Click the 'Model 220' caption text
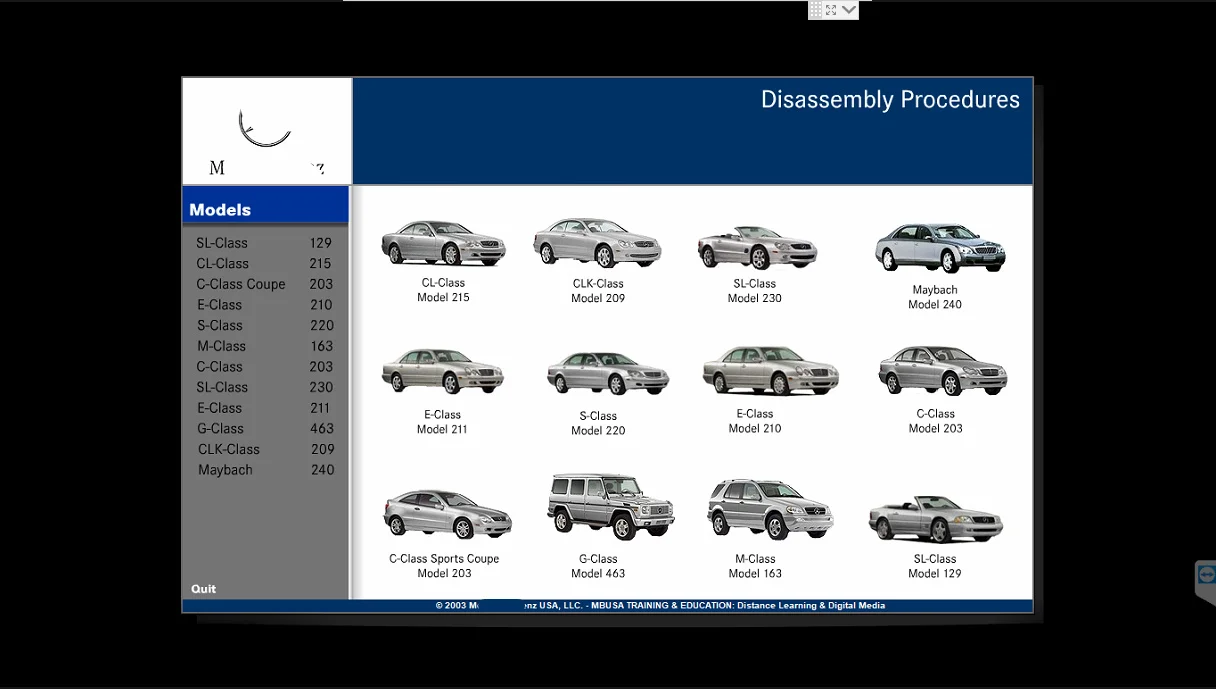The image size is (1216, 690). click(x=598, y=431)
